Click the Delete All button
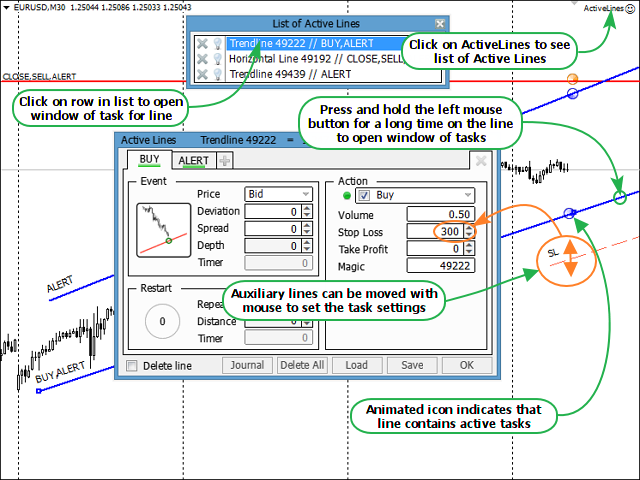Screen dimensions: 640x480 point(302,365)
